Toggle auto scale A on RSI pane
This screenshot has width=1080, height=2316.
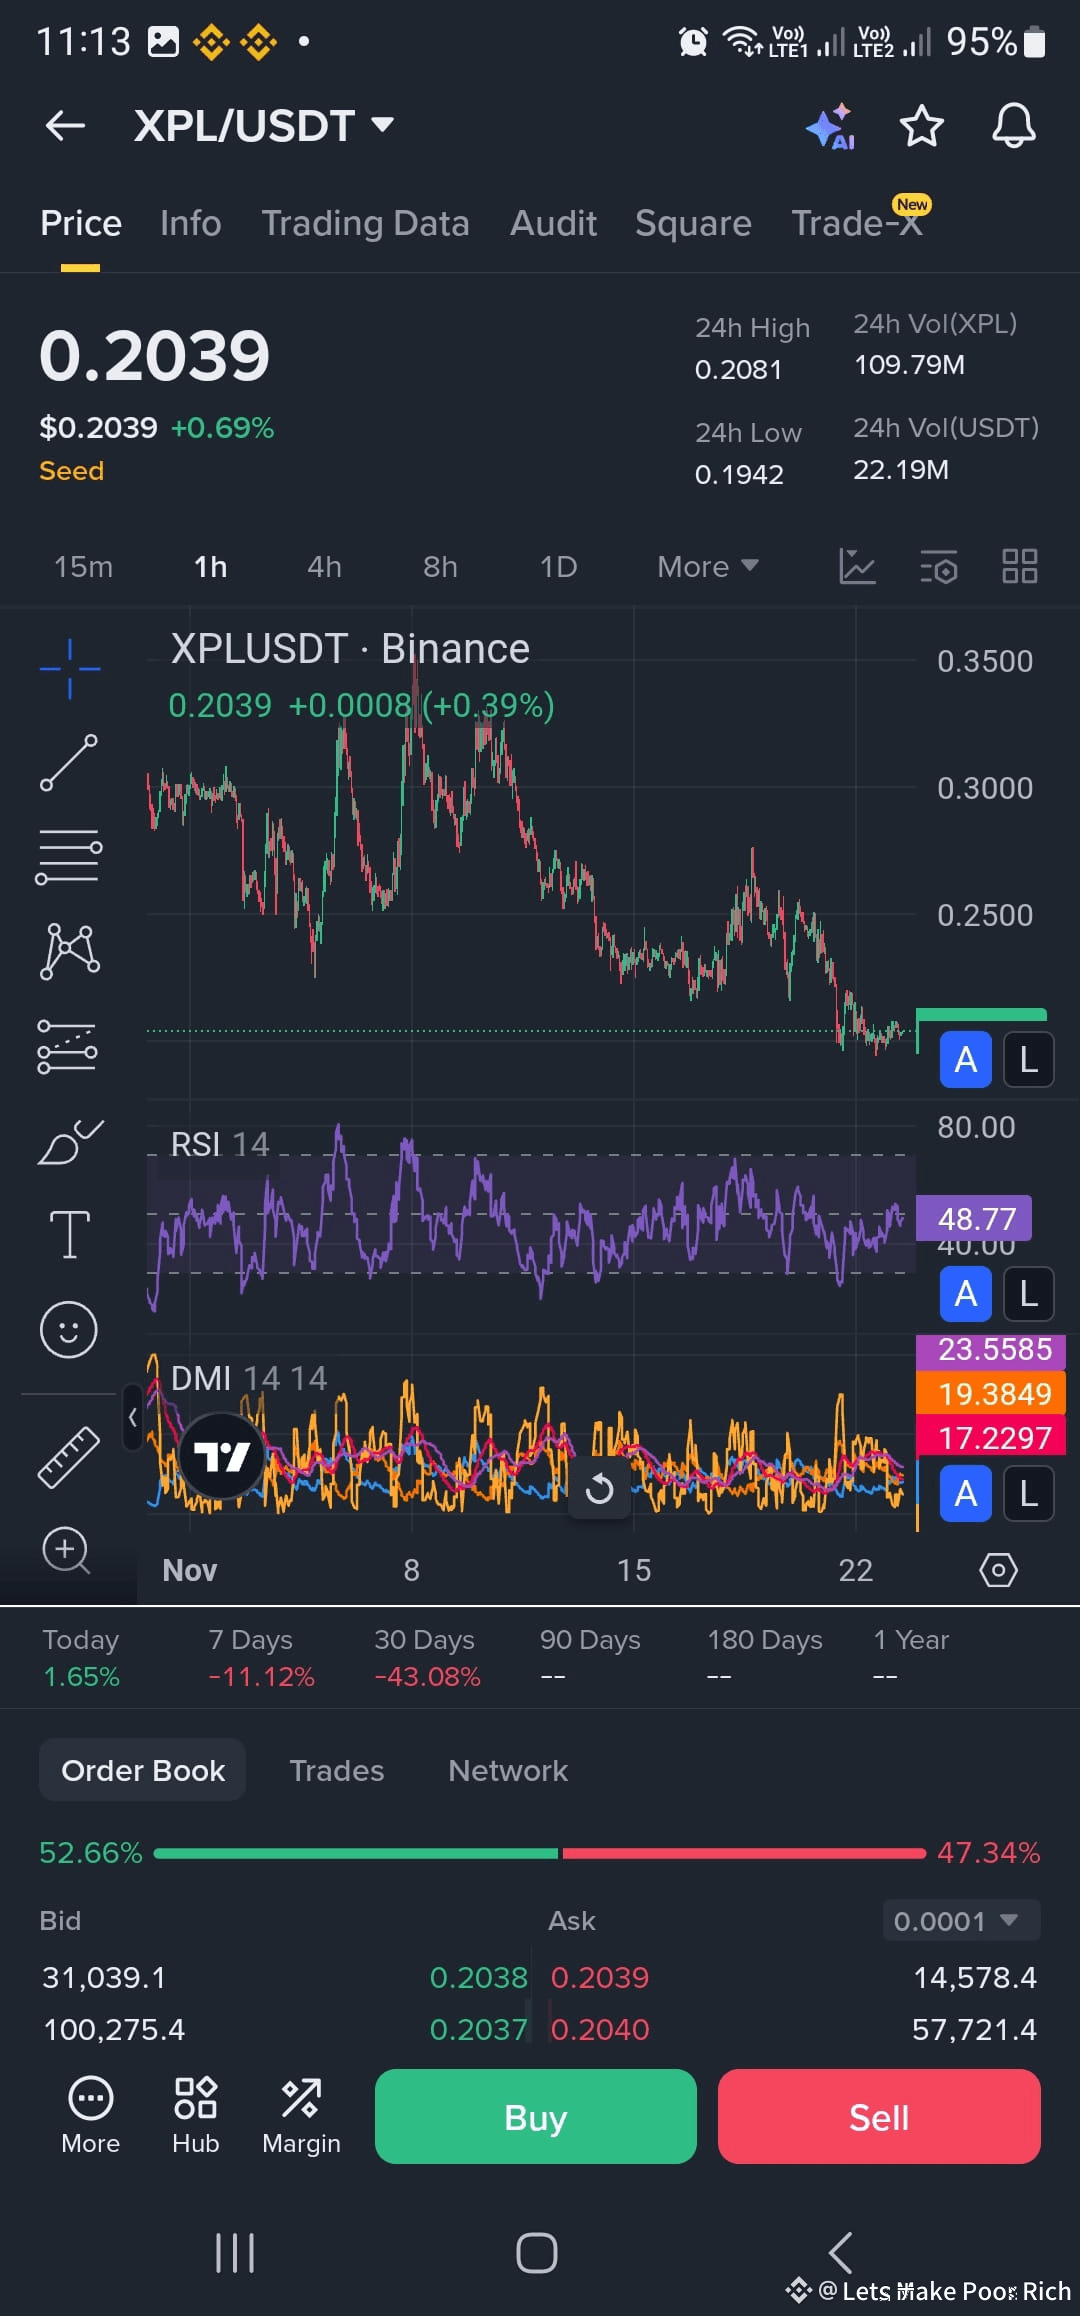click(x=966, y=1294)
